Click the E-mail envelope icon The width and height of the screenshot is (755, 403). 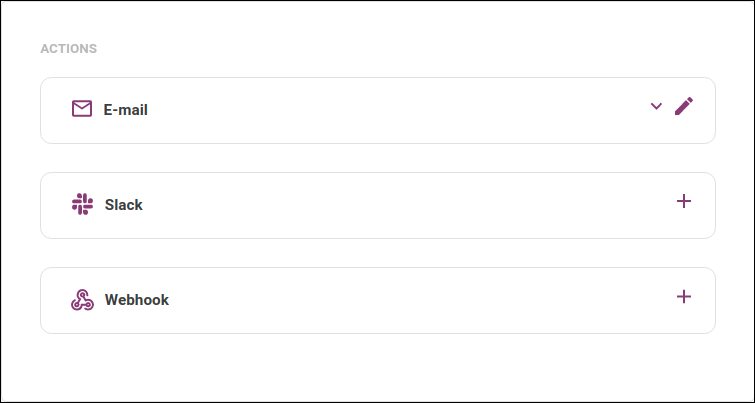click(x=82, y=109)
